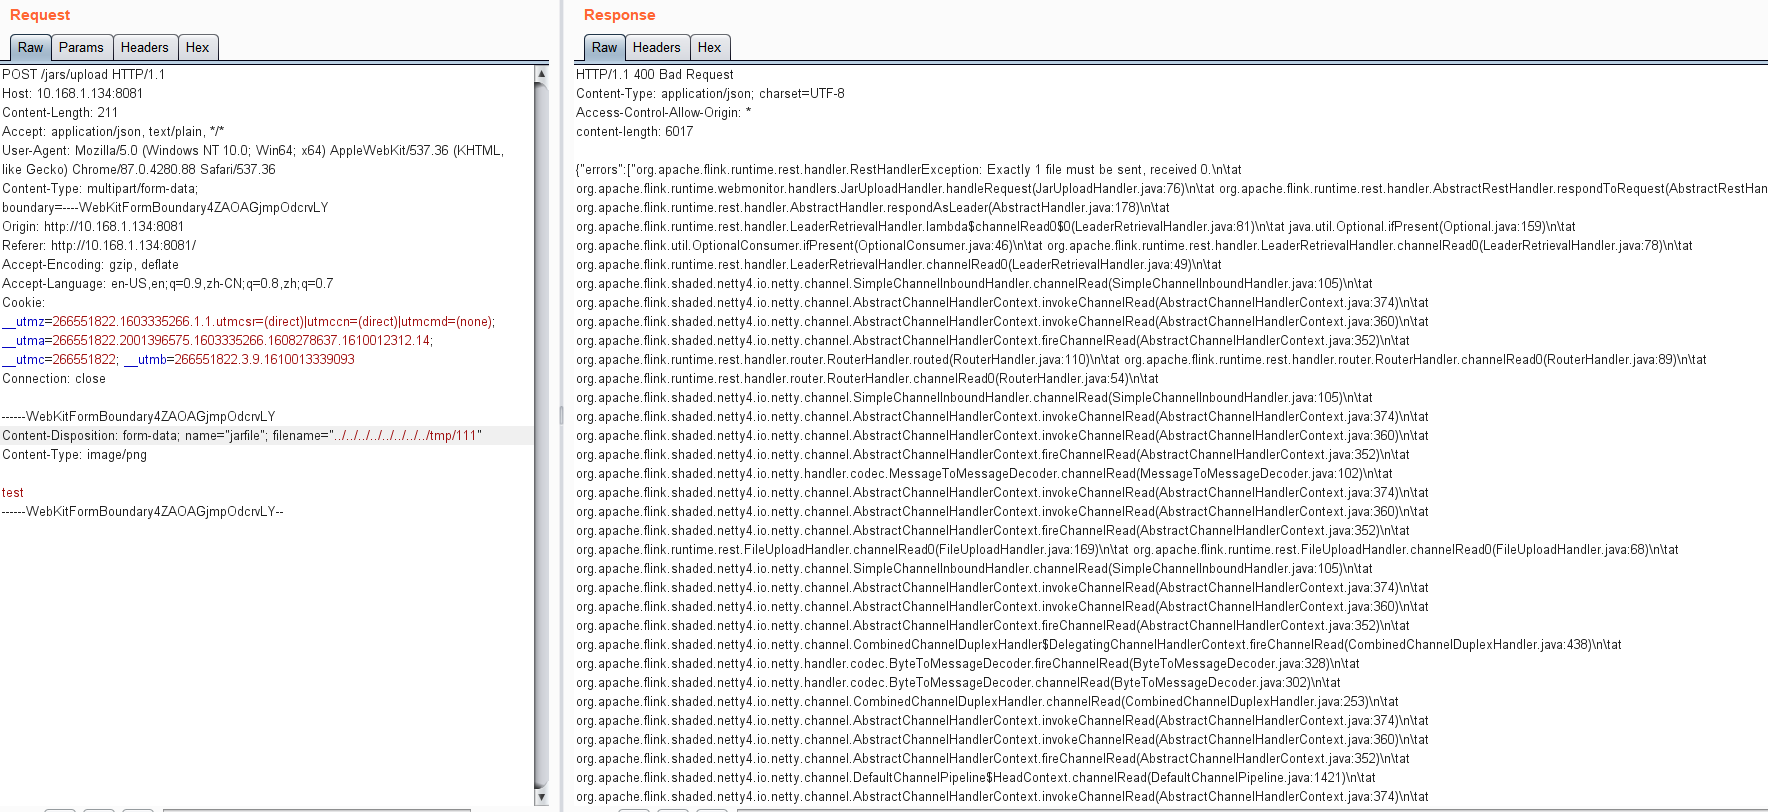Click the errors line with RestHandlerException
The width and height of the screenshot is (1768, 812).
tap(909, 169)
